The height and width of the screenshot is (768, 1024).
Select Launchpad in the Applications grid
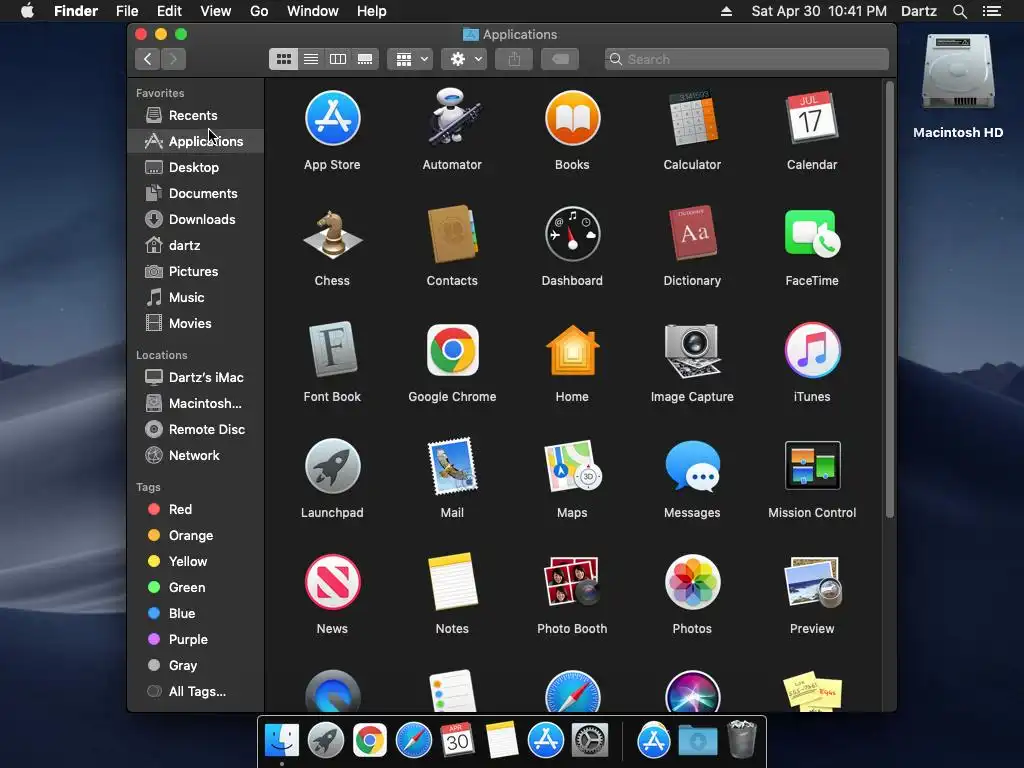click(332, 466)
